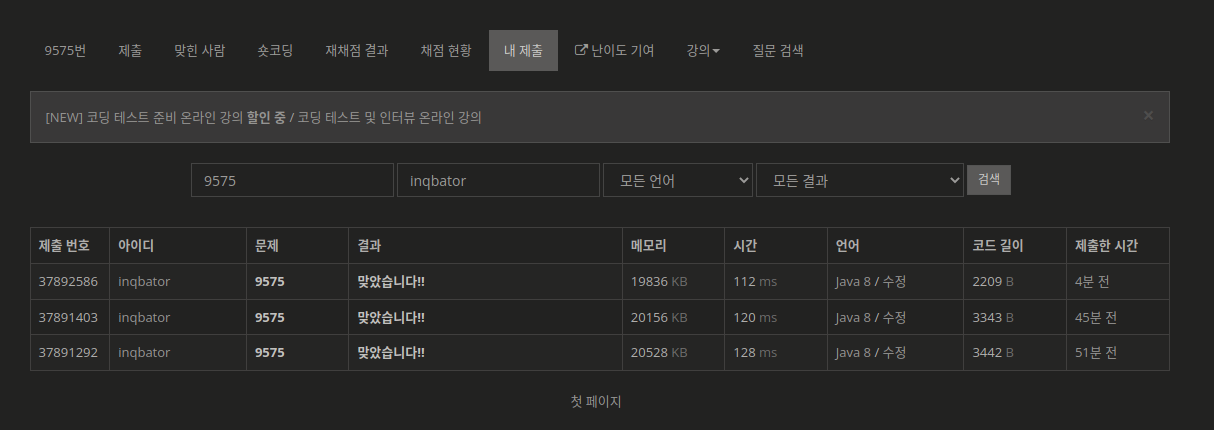Open the 재채점 결과 tab
Screen dimensions: 1214x430
[357, 50]
